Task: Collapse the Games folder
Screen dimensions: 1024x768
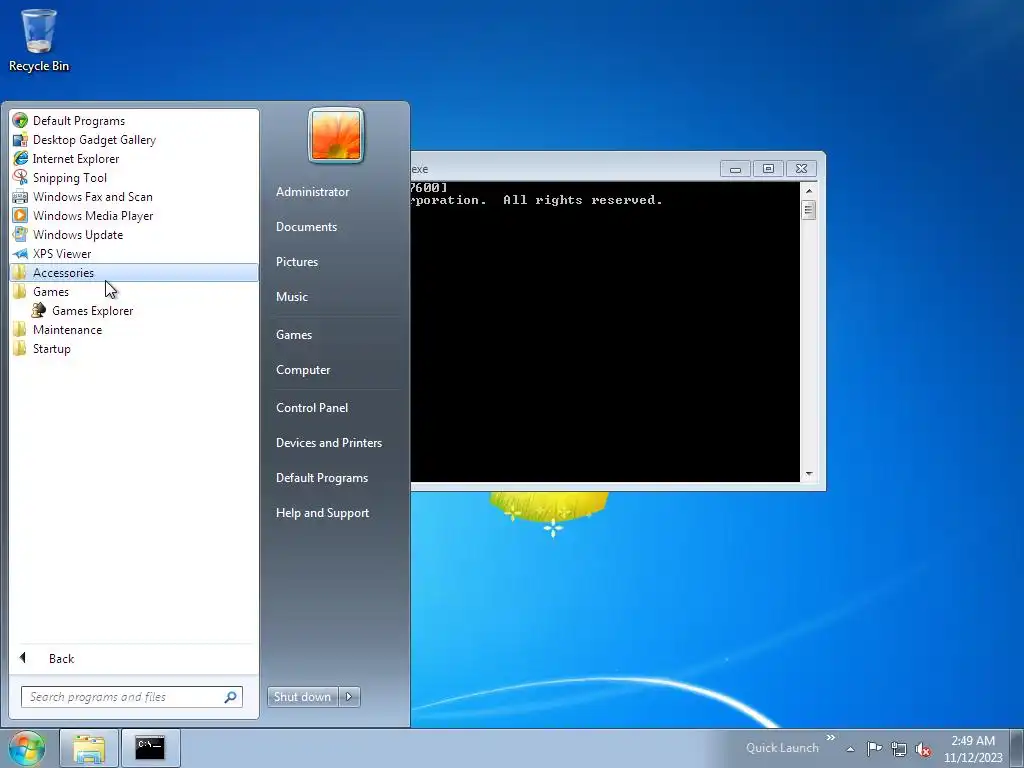Action: click(134, 292)
